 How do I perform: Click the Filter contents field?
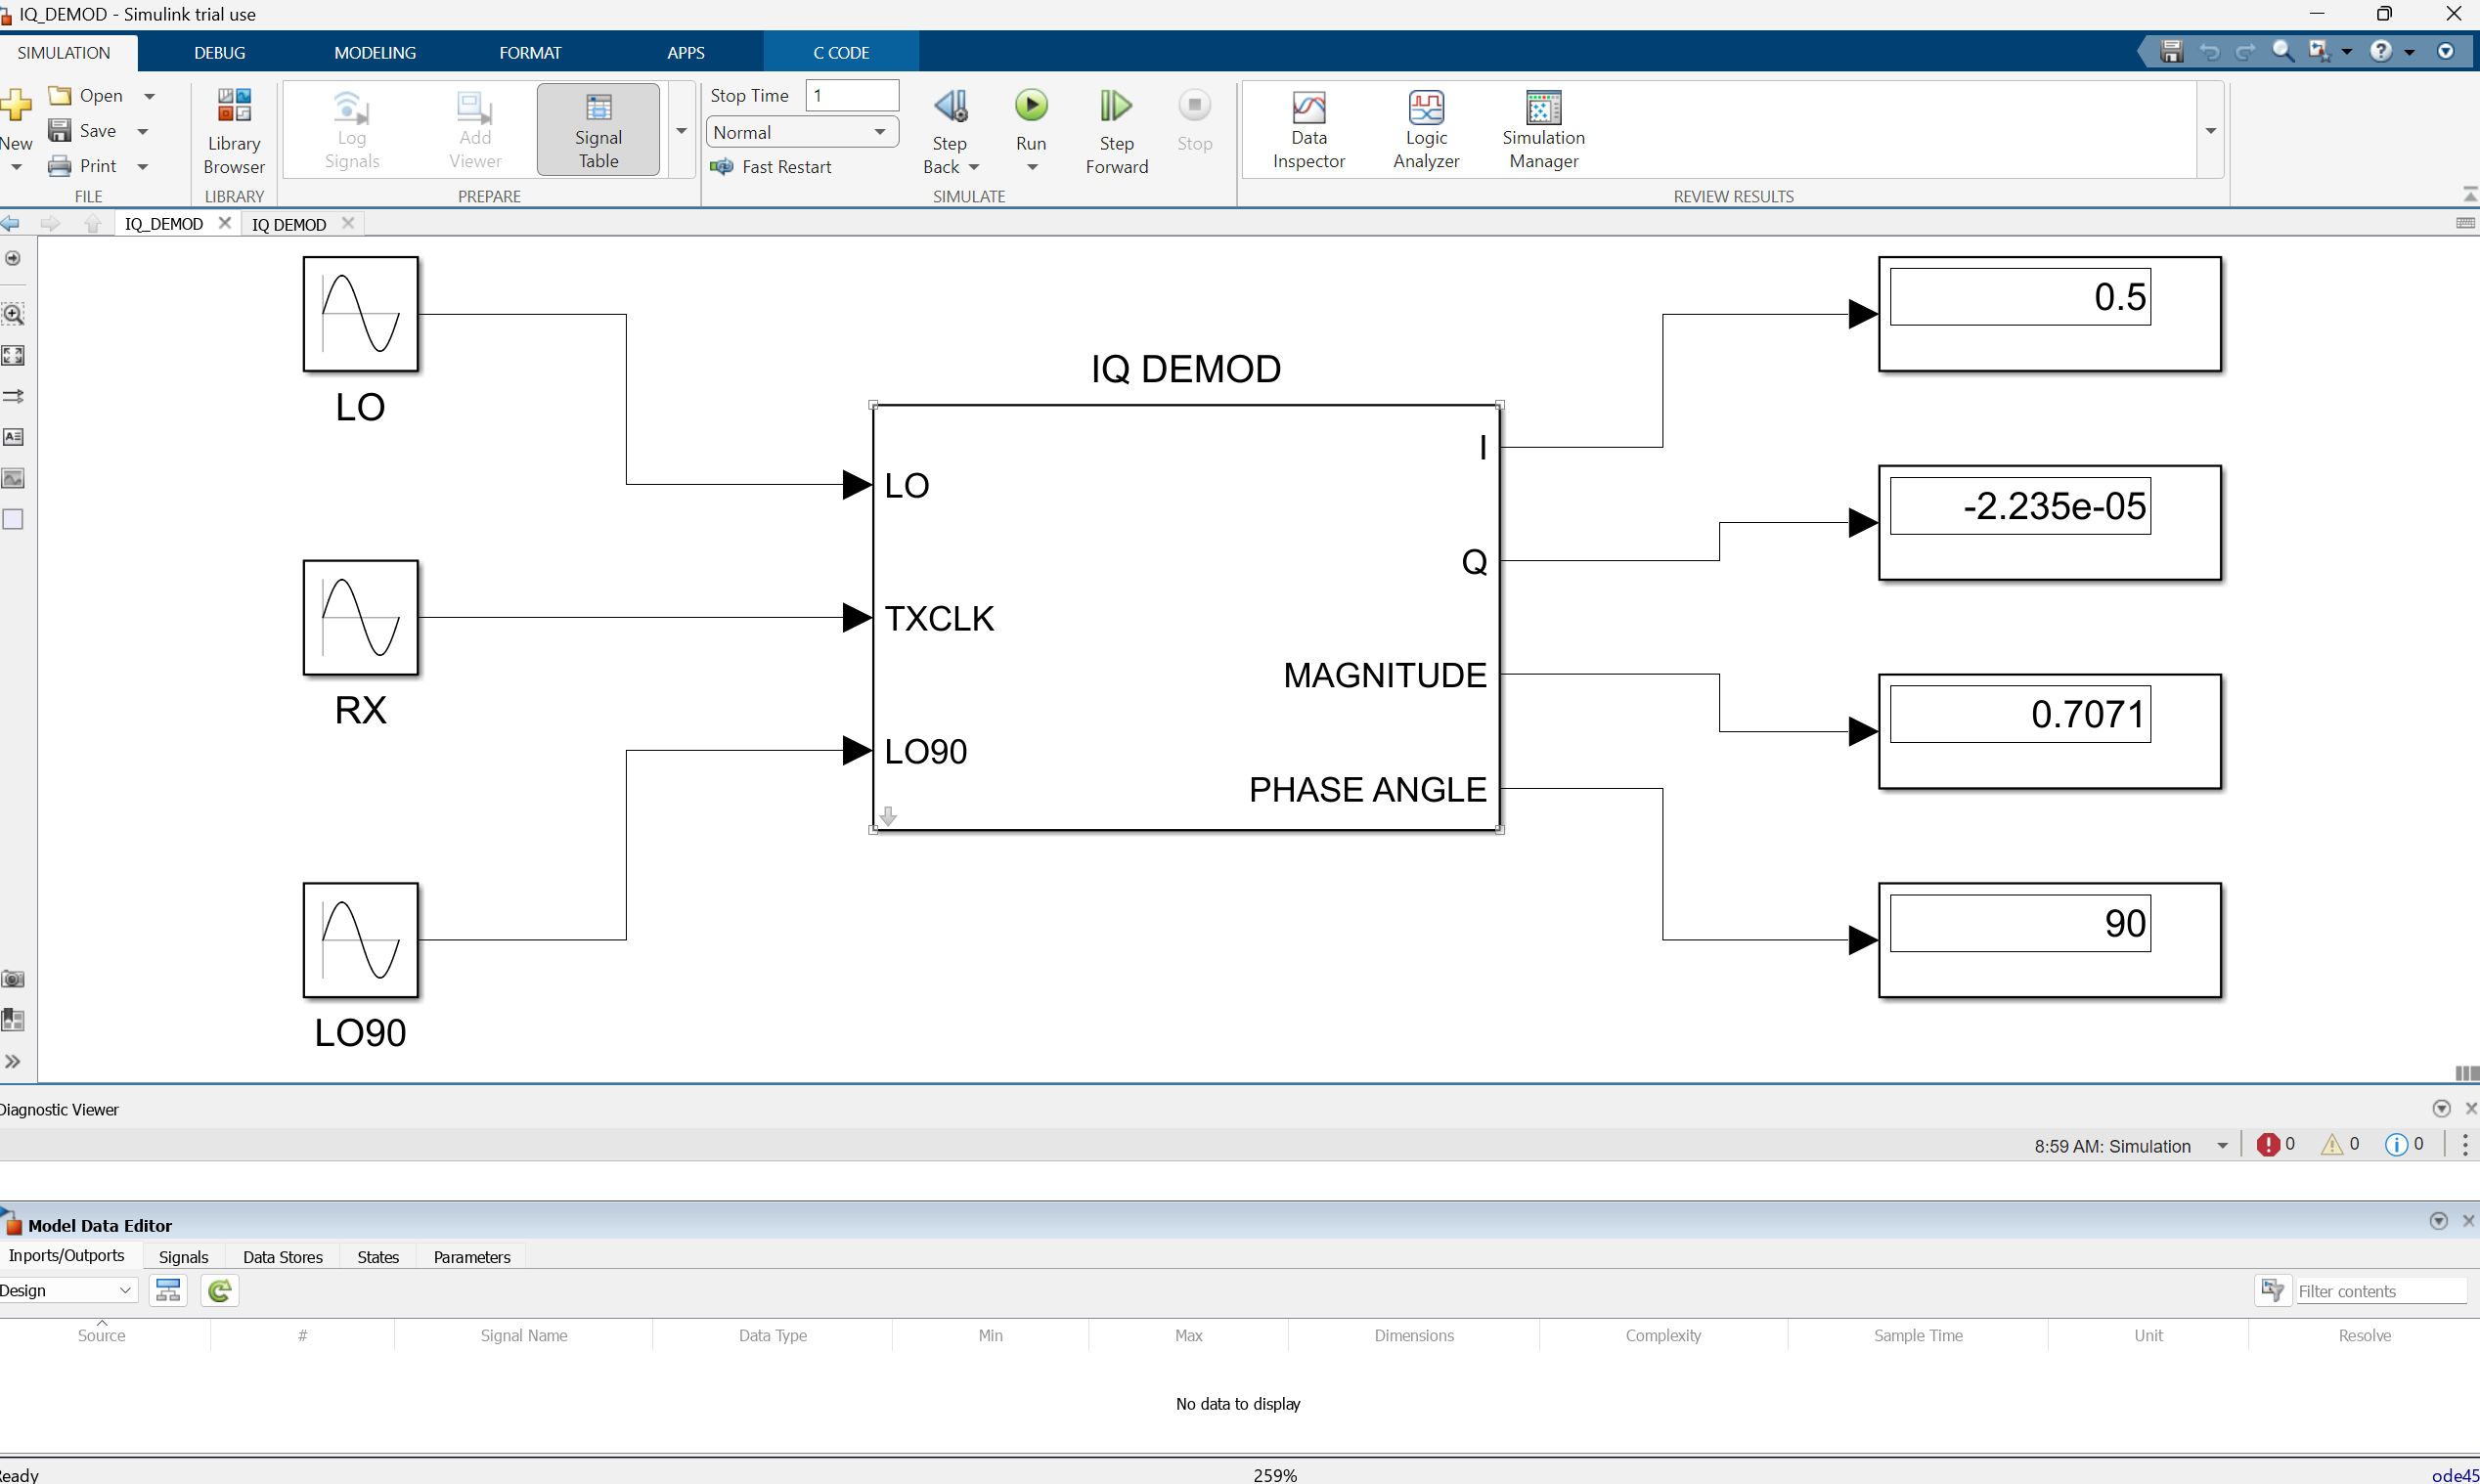point(2380,1291)
